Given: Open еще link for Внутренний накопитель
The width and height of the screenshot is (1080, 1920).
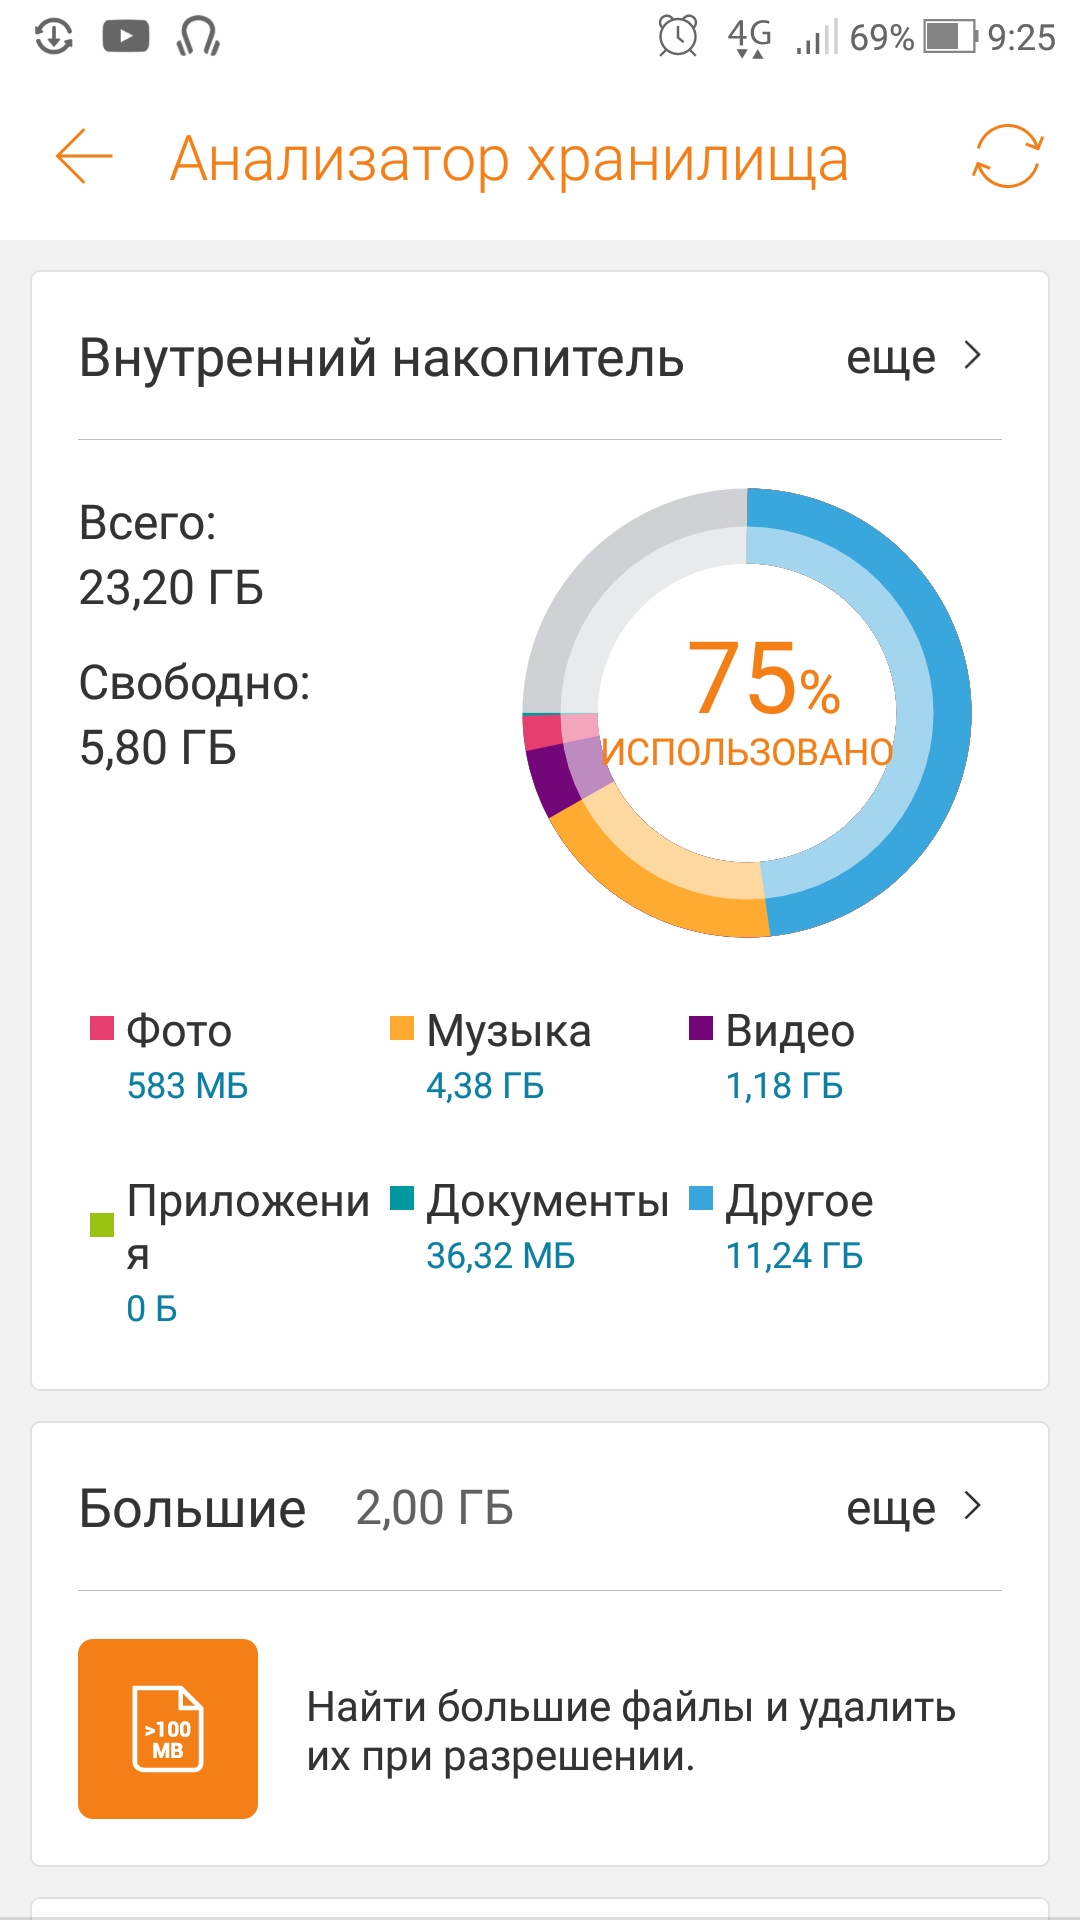Looking at the screenshot, I should [x=891, y=358].
